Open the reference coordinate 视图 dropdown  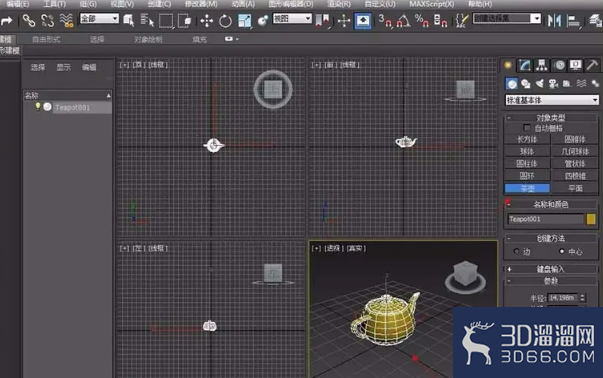[x=292, y=18]
